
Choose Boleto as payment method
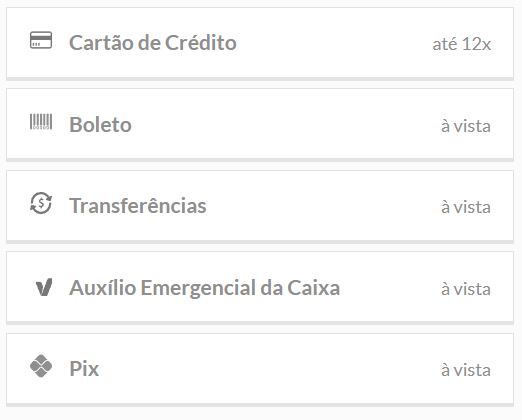tap(260, 124)
